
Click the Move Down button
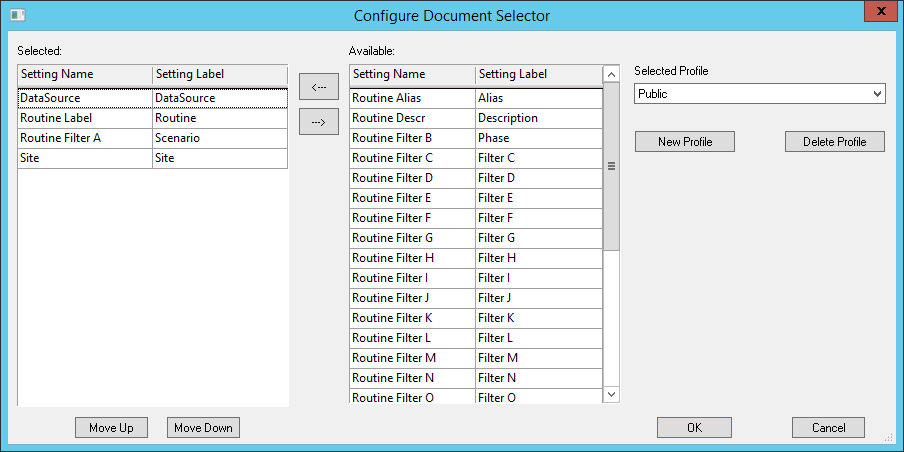coord(203,428)
